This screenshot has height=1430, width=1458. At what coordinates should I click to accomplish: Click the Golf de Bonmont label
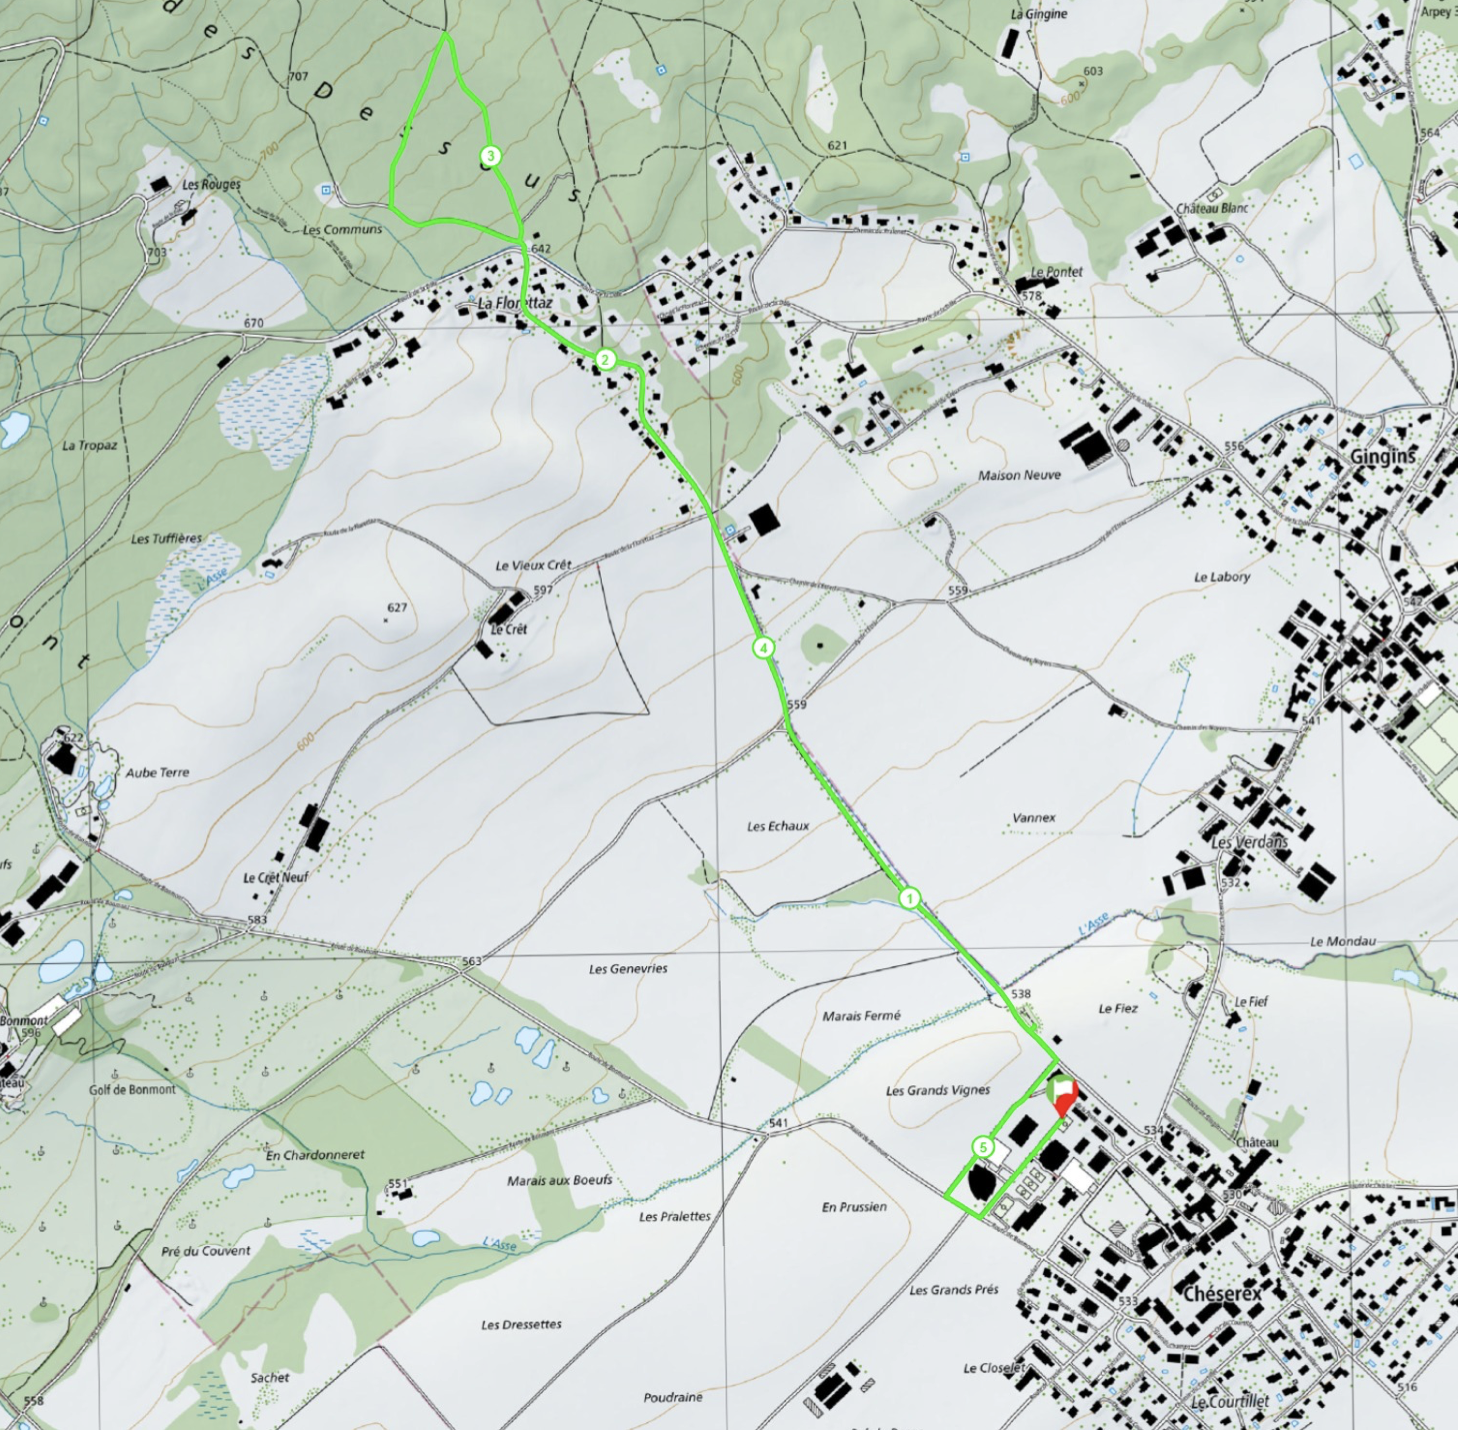[x=132, y=1089]
